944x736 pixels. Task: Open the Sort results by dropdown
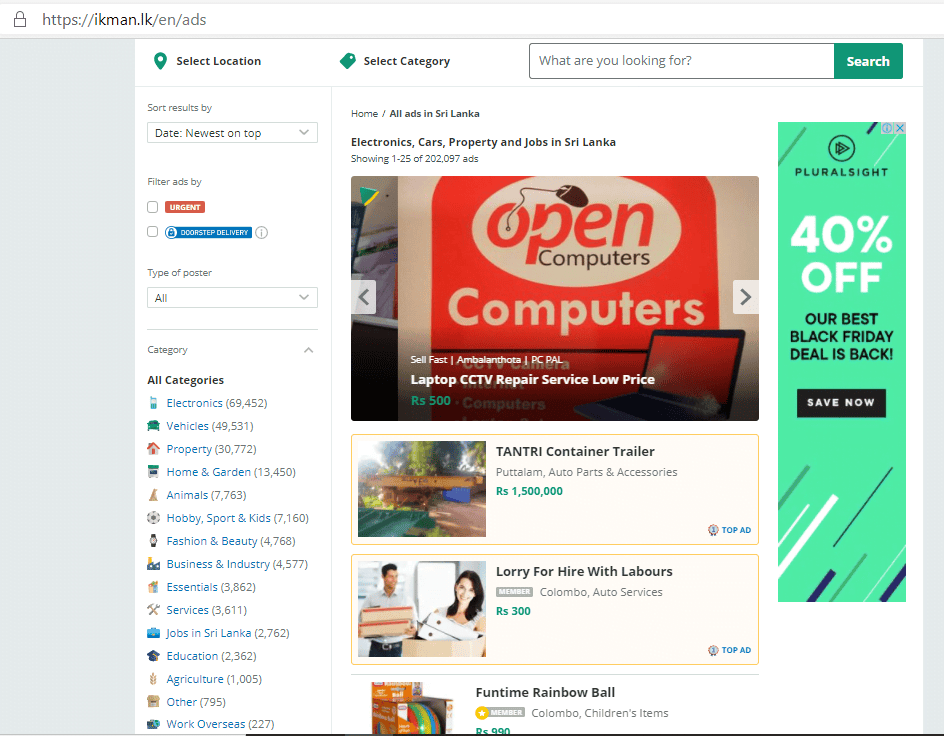[232, 132]
